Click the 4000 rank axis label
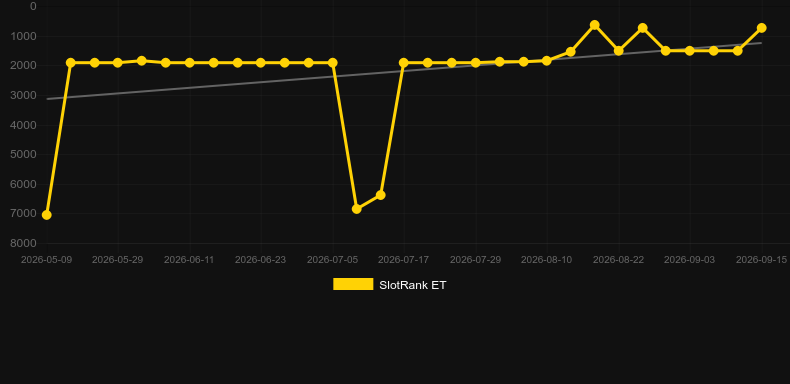Image resolution: width=790 pixels, height=384 pixels. pos(24,125)
